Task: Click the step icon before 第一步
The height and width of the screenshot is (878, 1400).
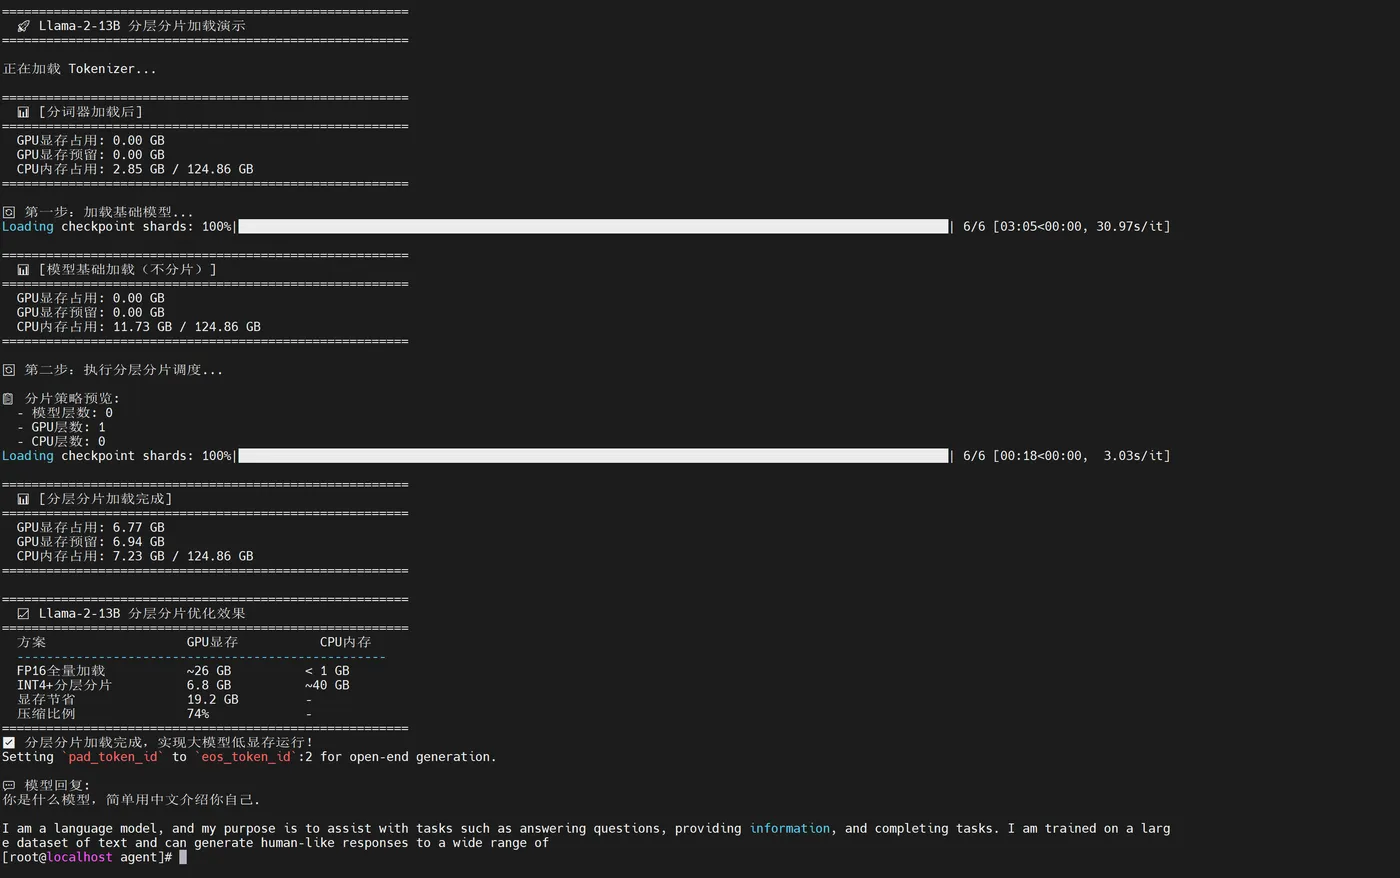Action: pyautogui.click(x=9, y=212)
